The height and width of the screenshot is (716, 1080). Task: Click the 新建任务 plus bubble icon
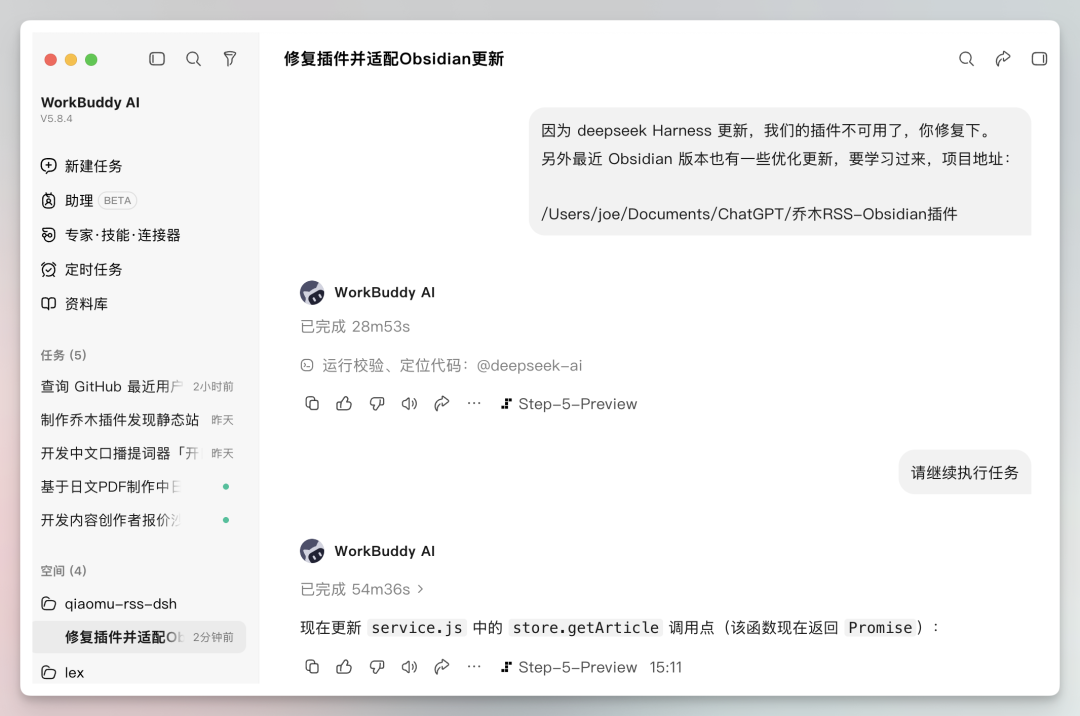(x=48, y=166)
